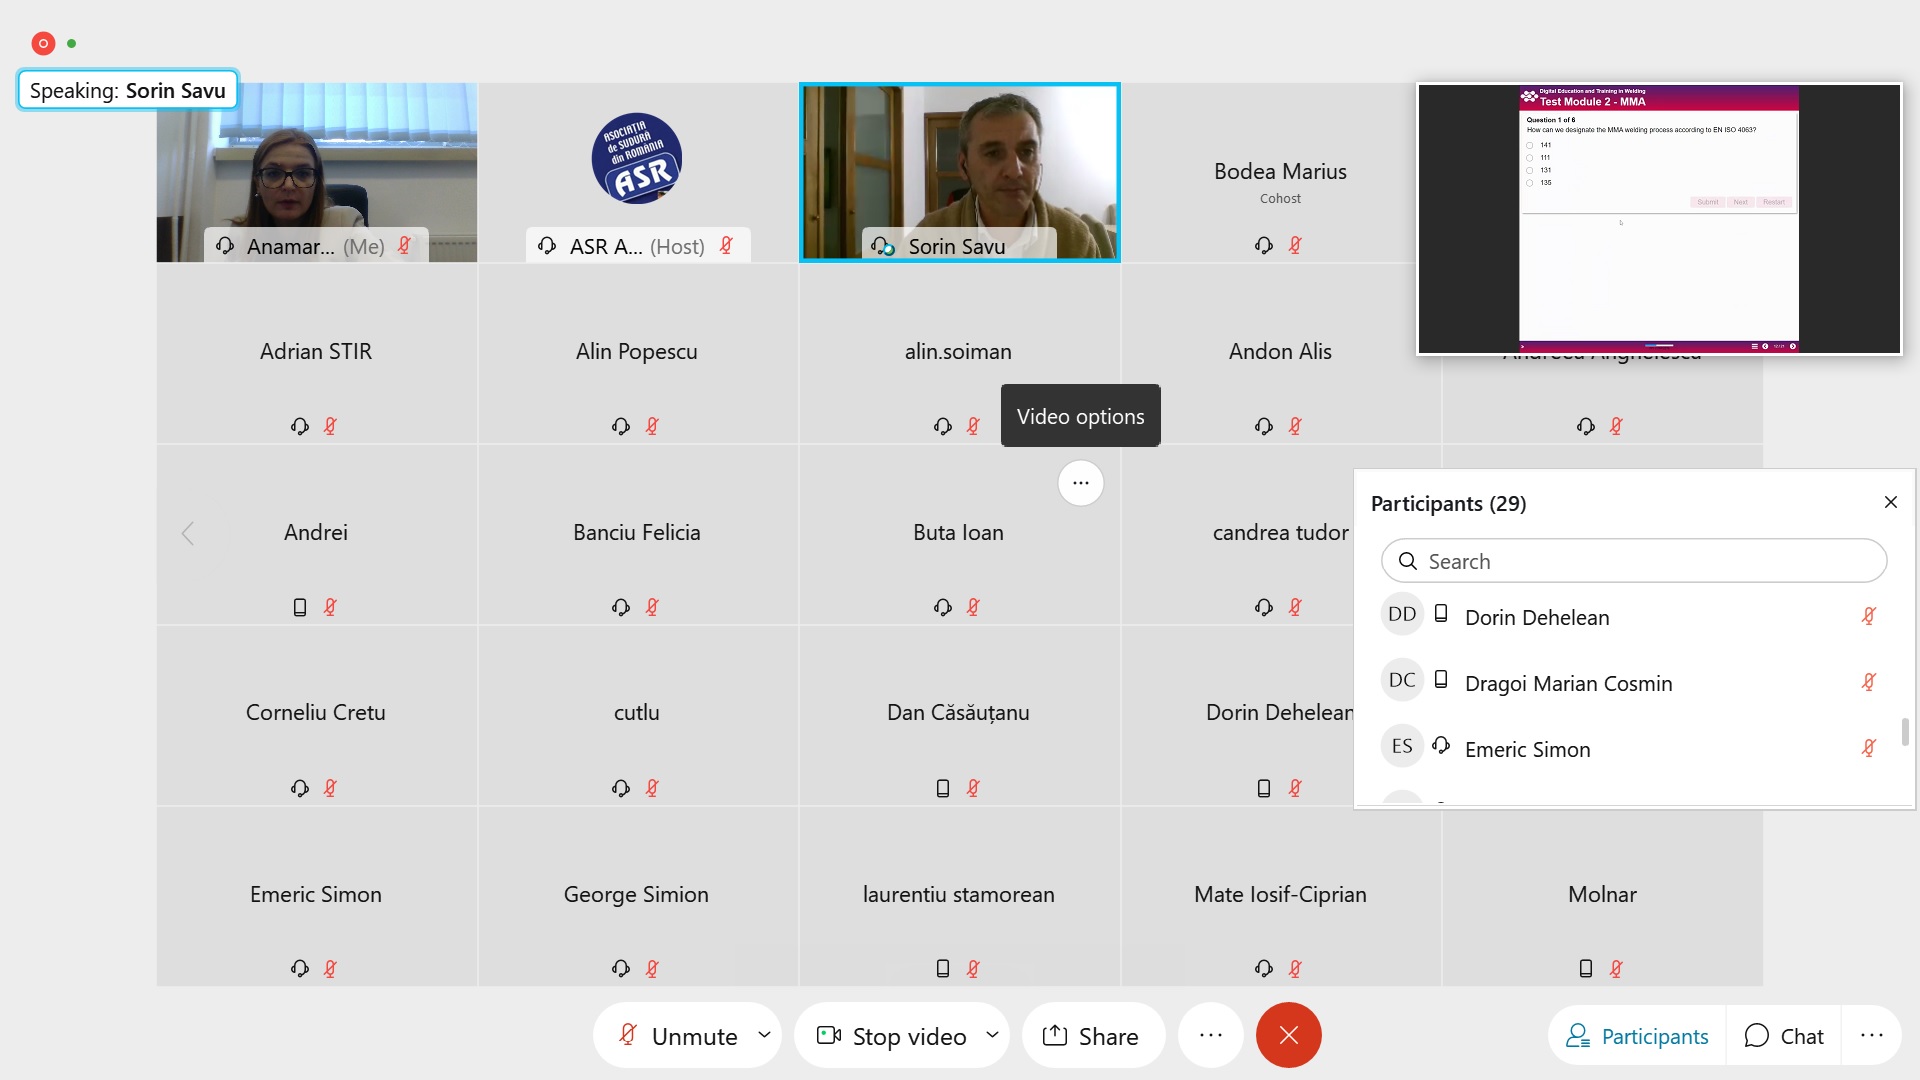Click the red recording indicator icon
The width and height of the screenshot is (1920, 1080).
click(x=43, y=43)
